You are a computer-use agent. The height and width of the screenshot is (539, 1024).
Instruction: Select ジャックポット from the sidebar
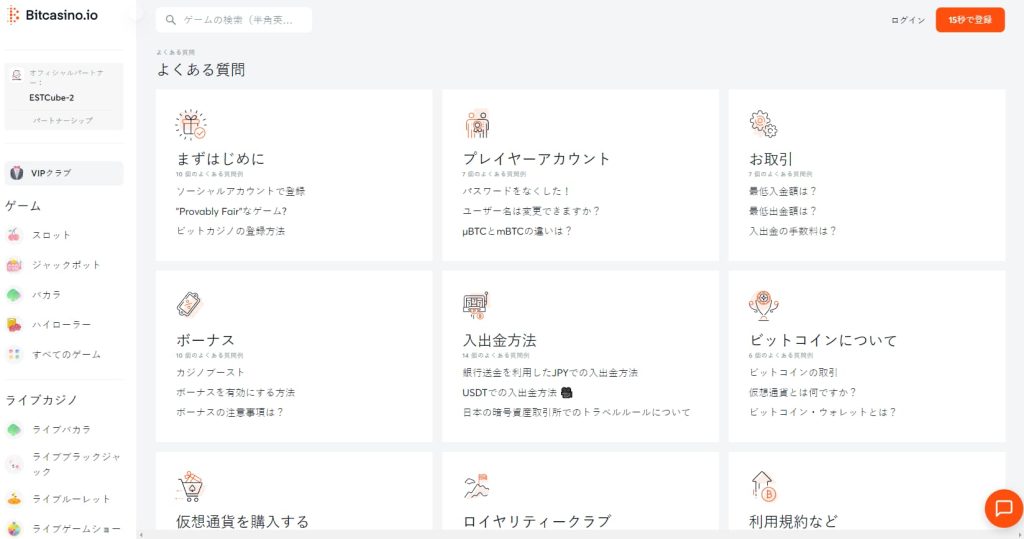pos(65,265)
